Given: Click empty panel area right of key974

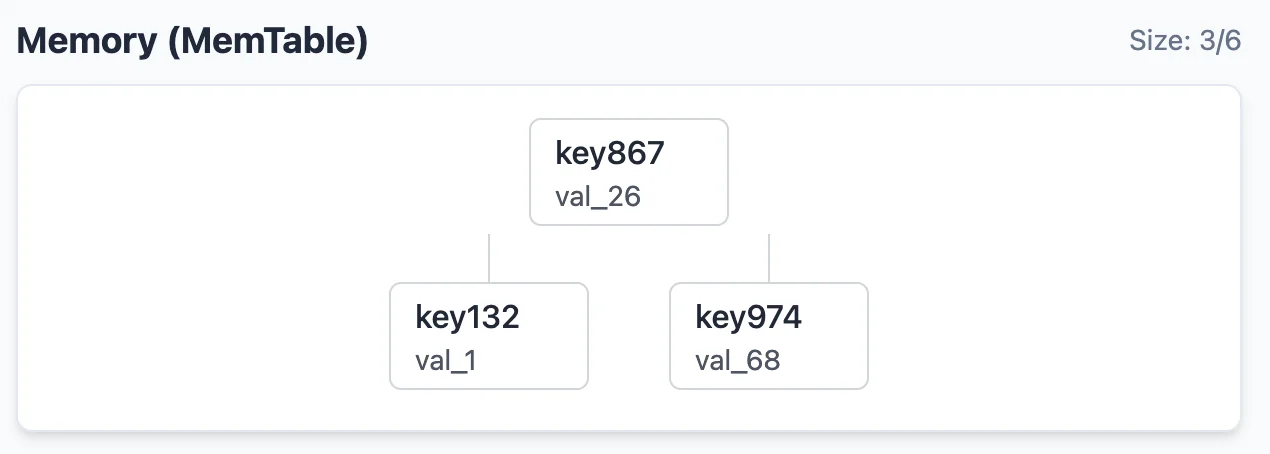Looking at the screenshot, I should [x=1050, y=336].
